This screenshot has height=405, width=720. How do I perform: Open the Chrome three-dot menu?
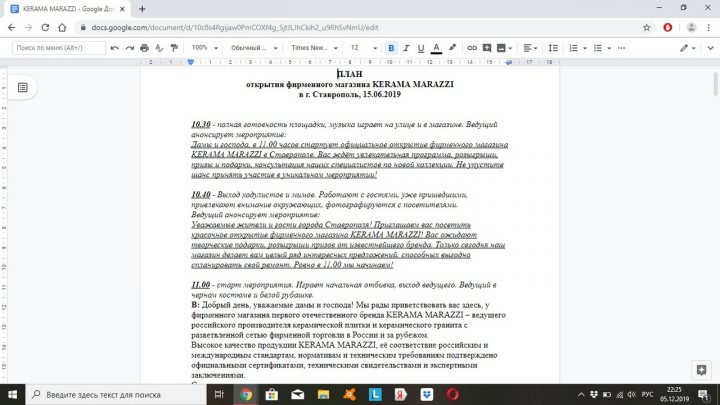click(710, 28)
